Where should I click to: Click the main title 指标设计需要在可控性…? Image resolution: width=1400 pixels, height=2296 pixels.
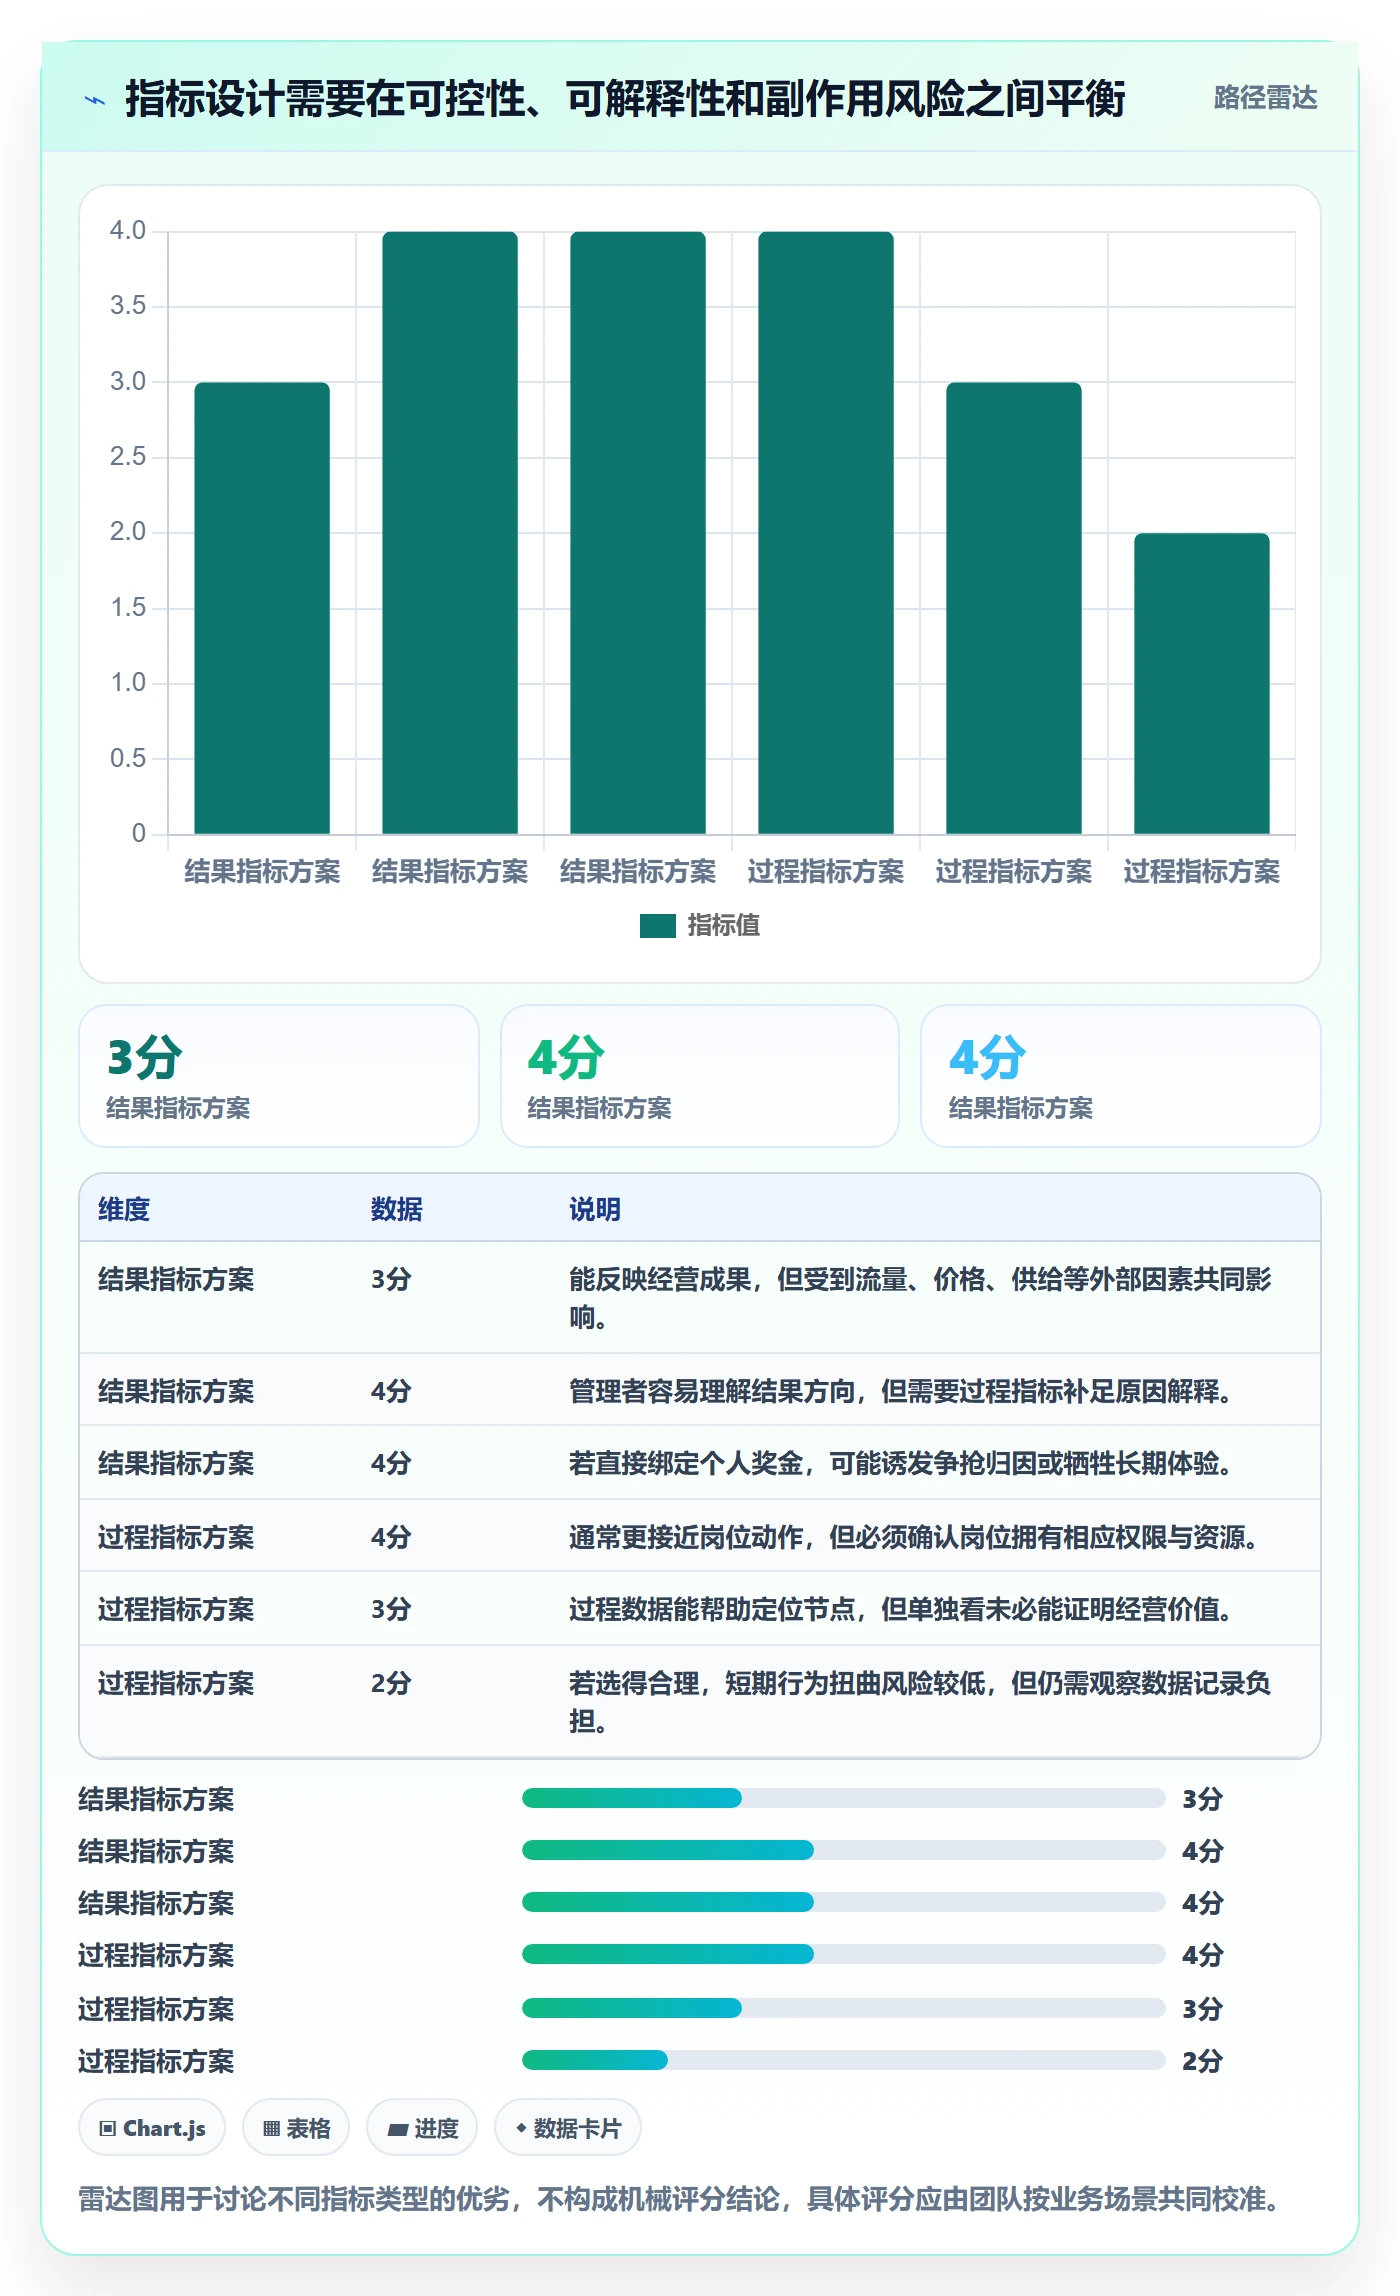click(x=625, y=99)
